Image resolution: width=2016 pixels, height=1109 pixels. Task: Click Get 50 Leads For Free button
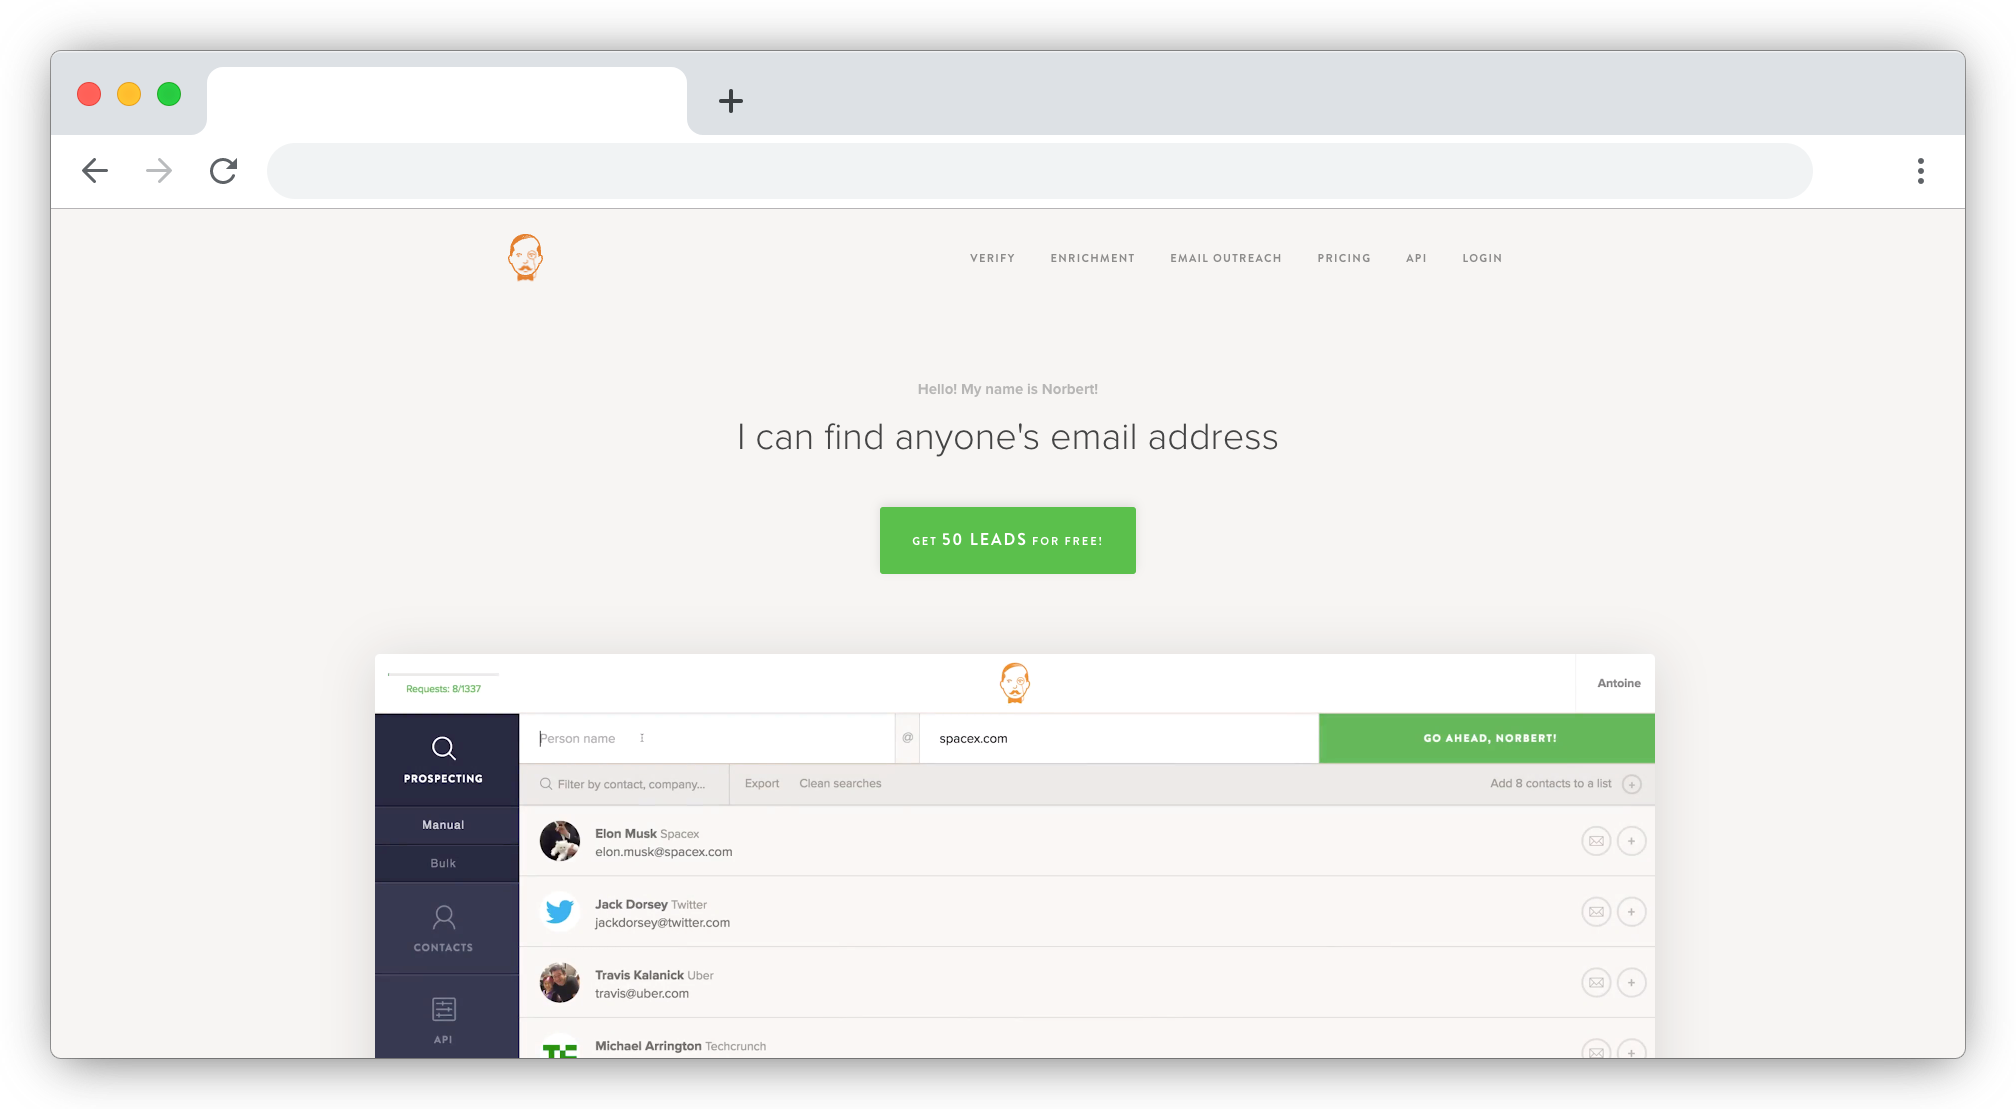[x=1007, y=540]
